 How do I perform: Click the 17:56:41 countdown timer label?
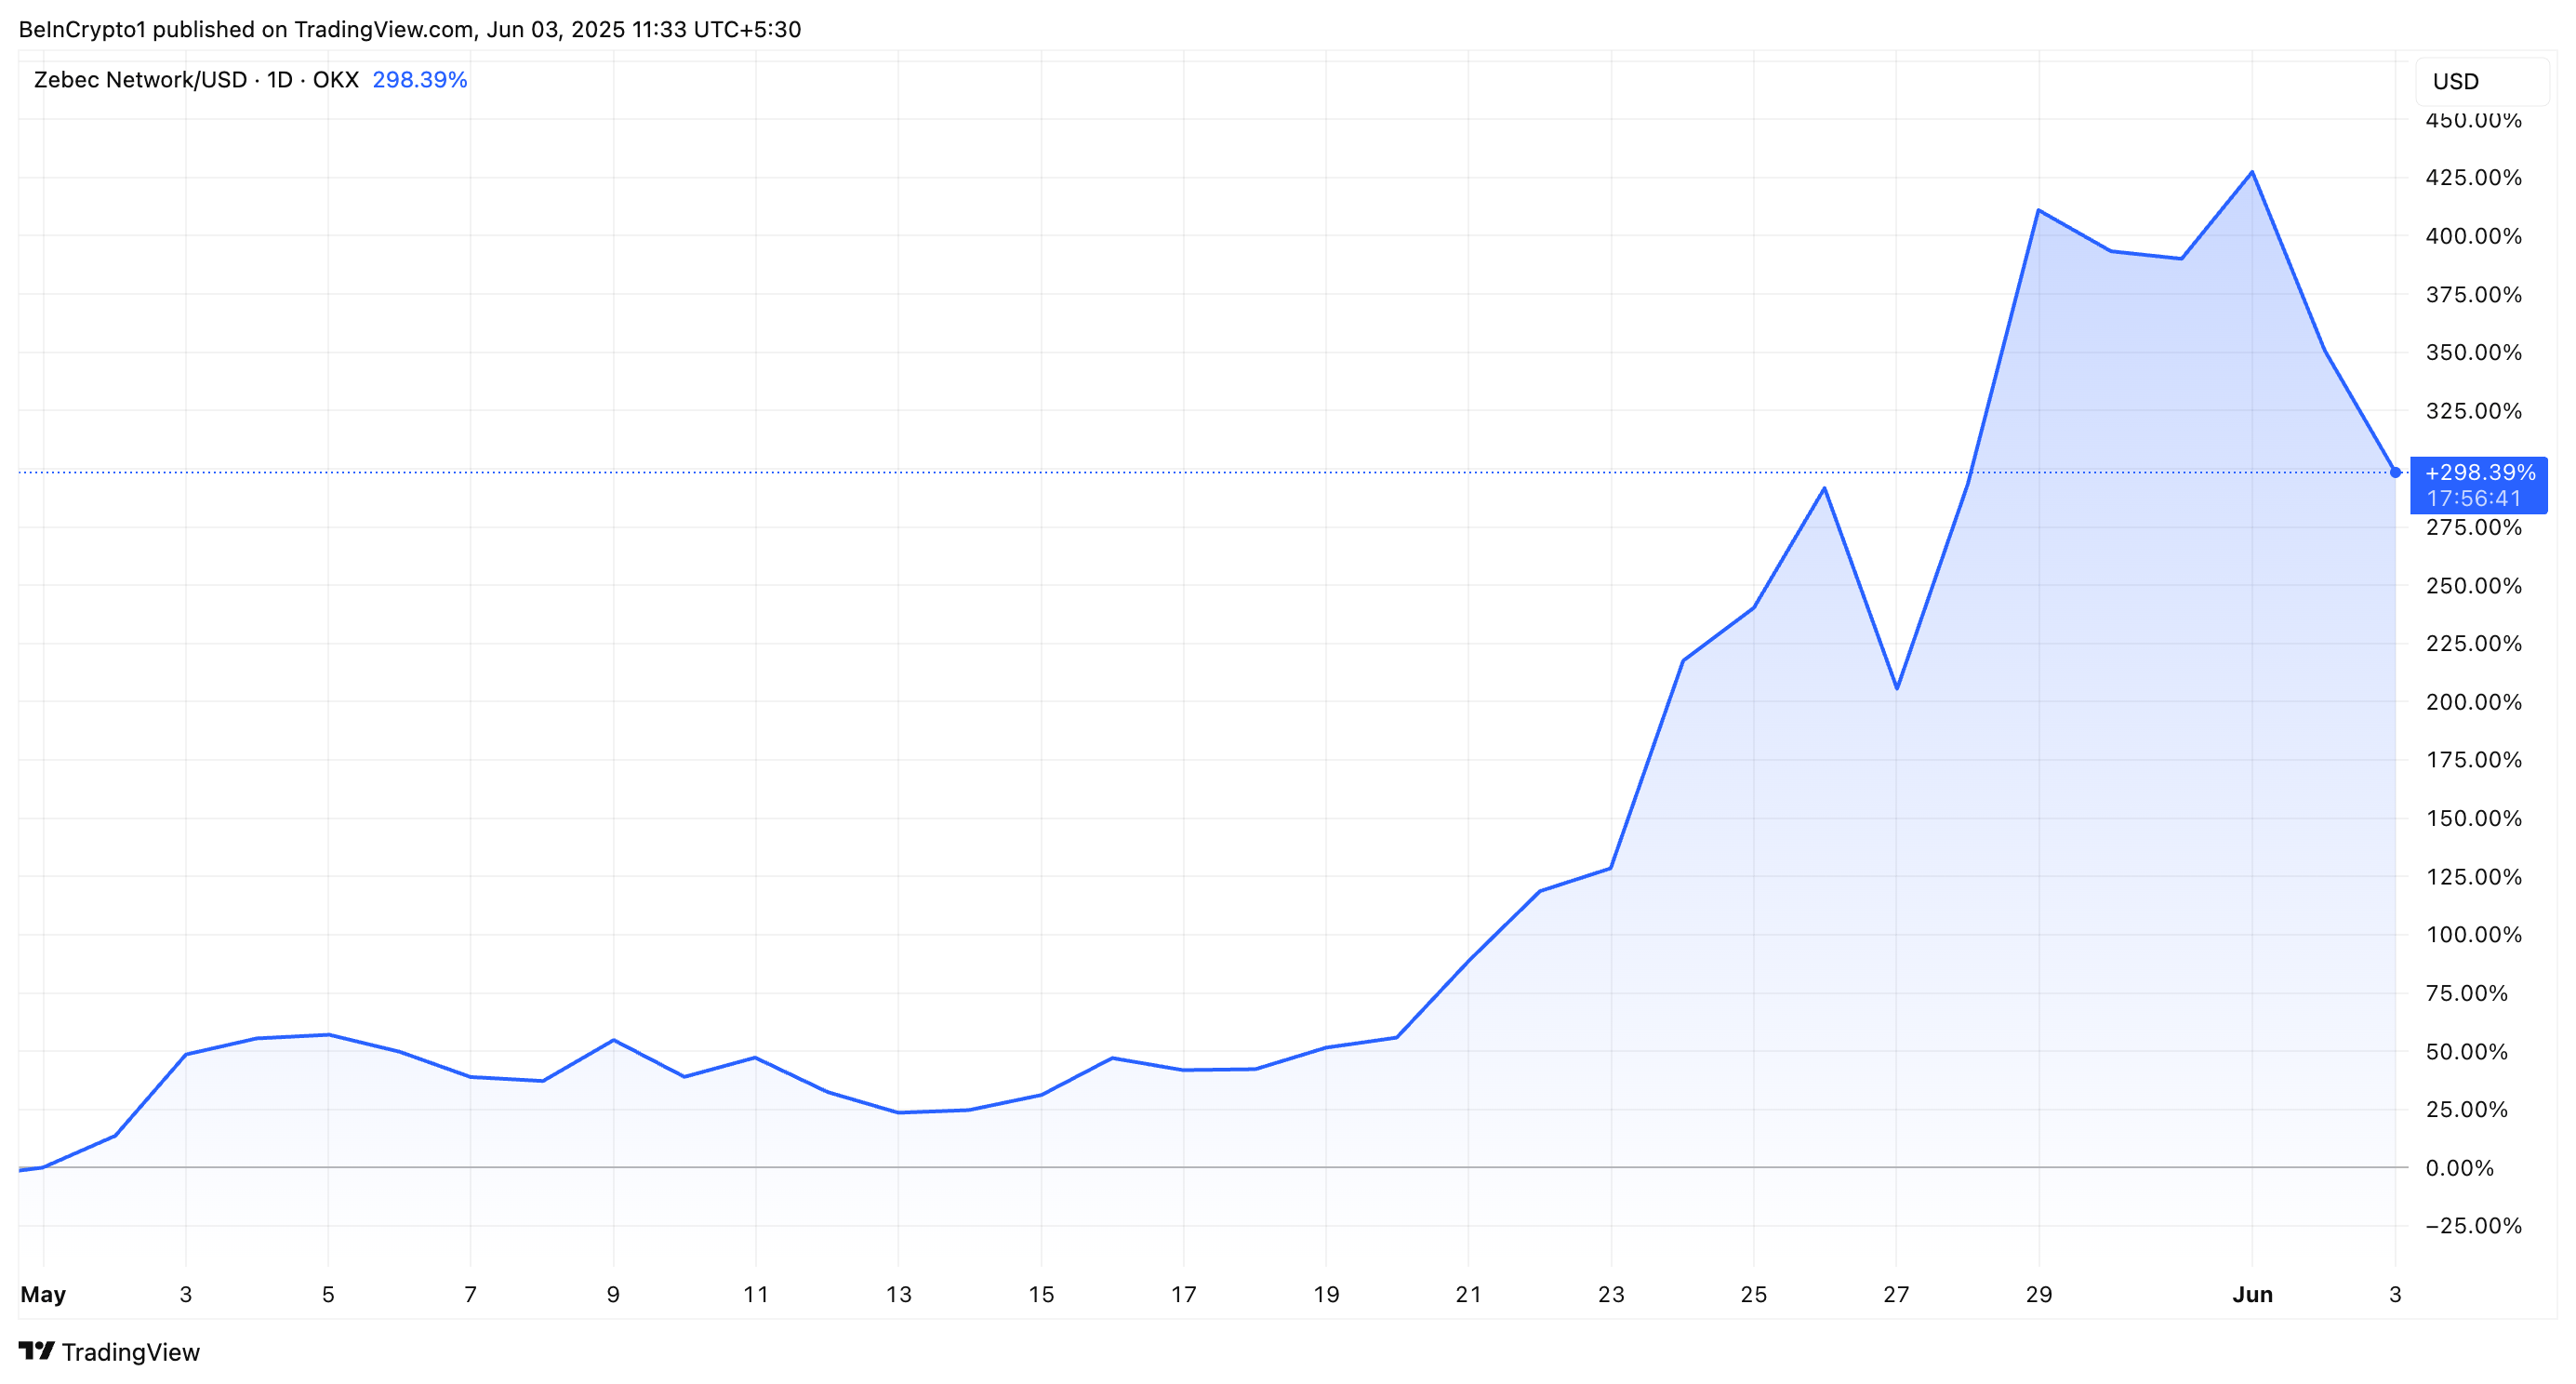pyautogui.click(x=2473, y=498)
